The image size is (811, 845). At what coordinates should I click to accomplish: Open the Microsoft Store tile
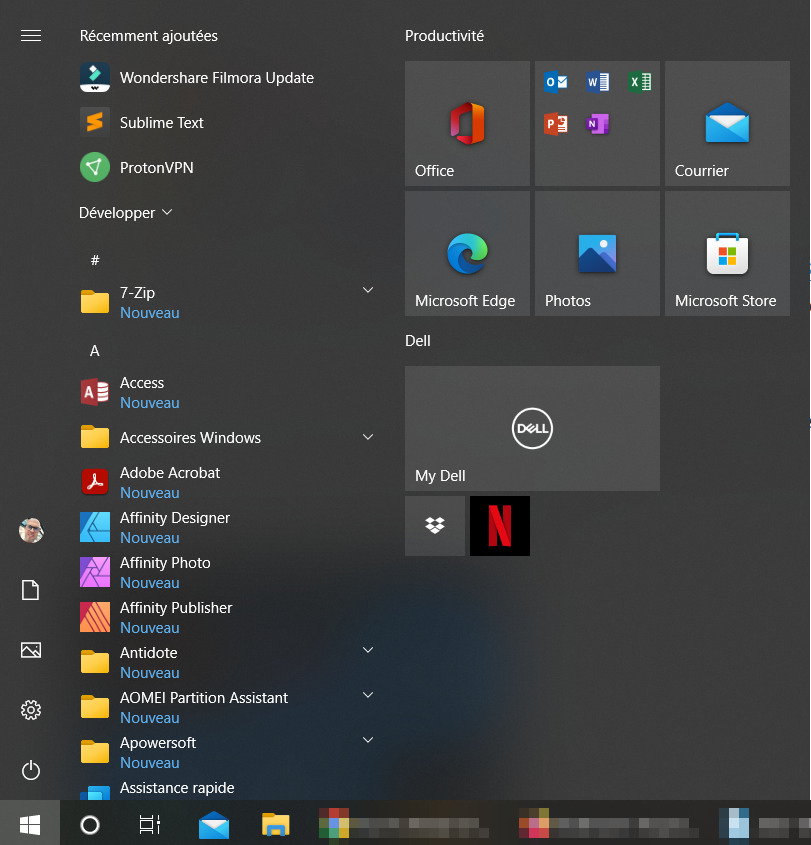point(727,253)
